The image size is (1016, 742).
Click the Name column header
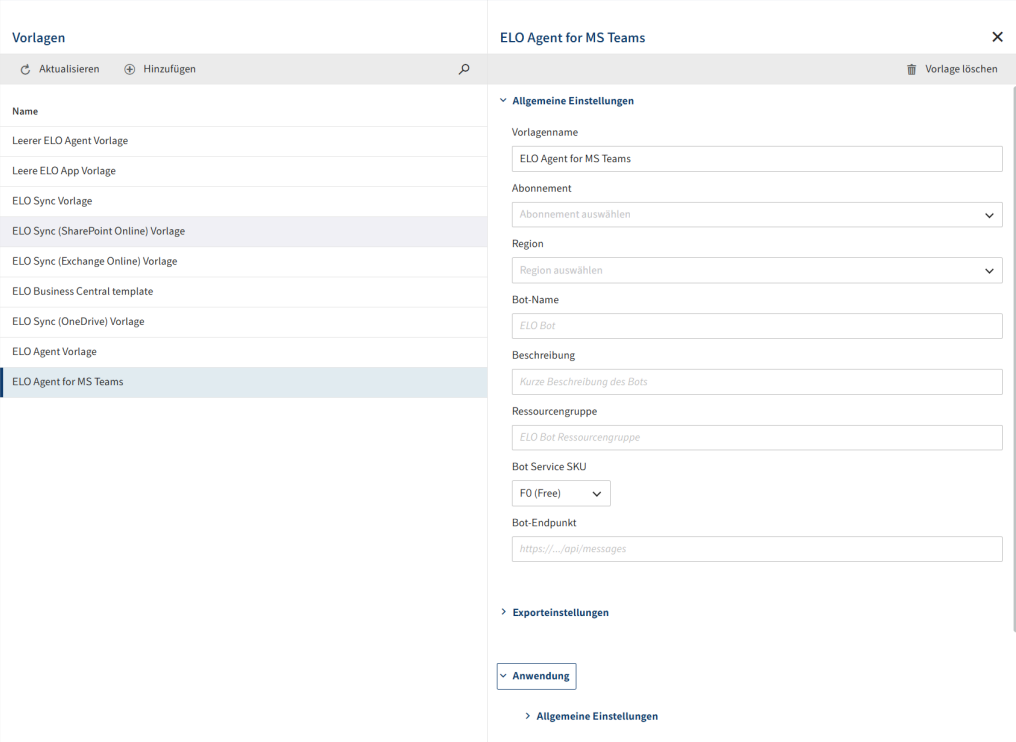25,111
